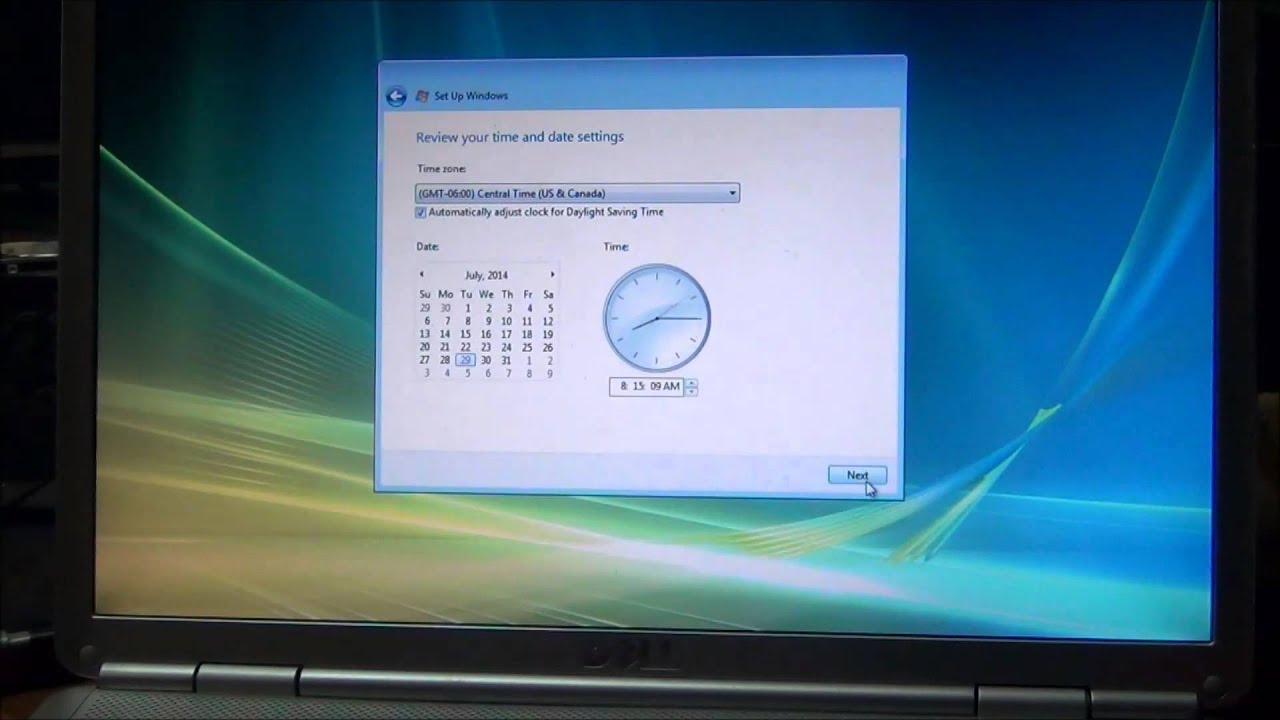Select date 12 in the calendar
The height and width of the screenshot is (720, 1280).
pos(548,321)
